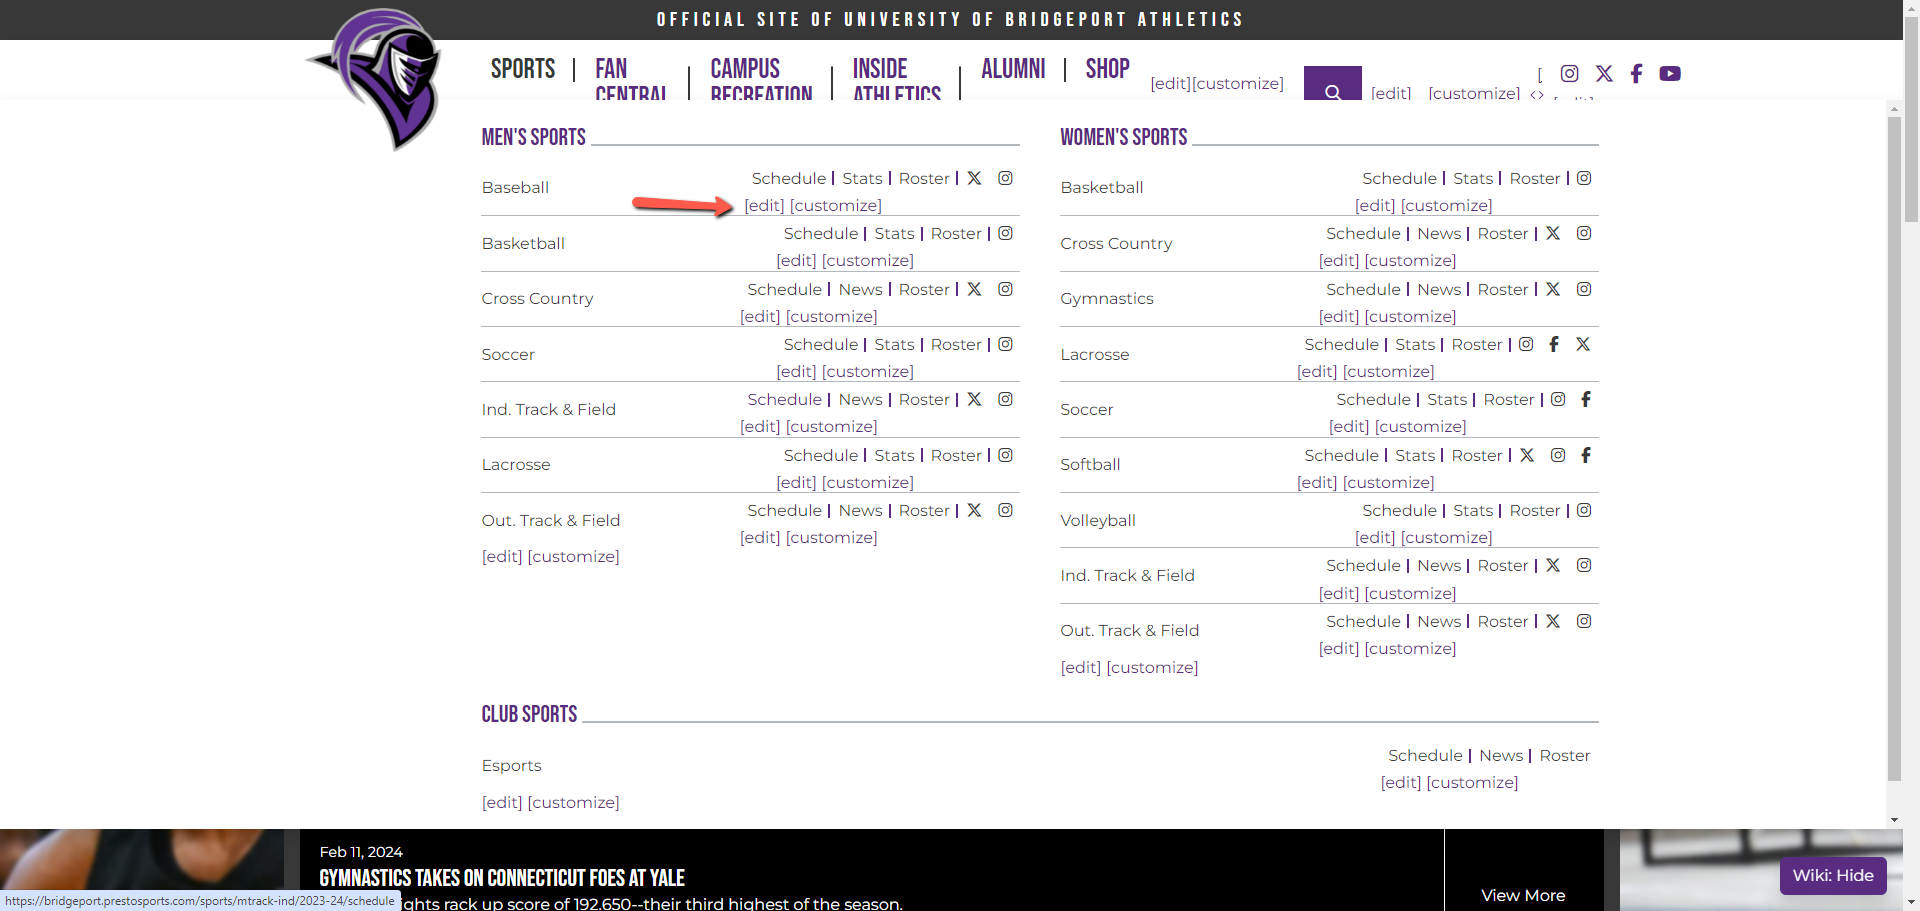Open Women's Soccer Facebook icon
Image resolution: width=1920 pixels, height=911 pixels.
coord(1586,399)
